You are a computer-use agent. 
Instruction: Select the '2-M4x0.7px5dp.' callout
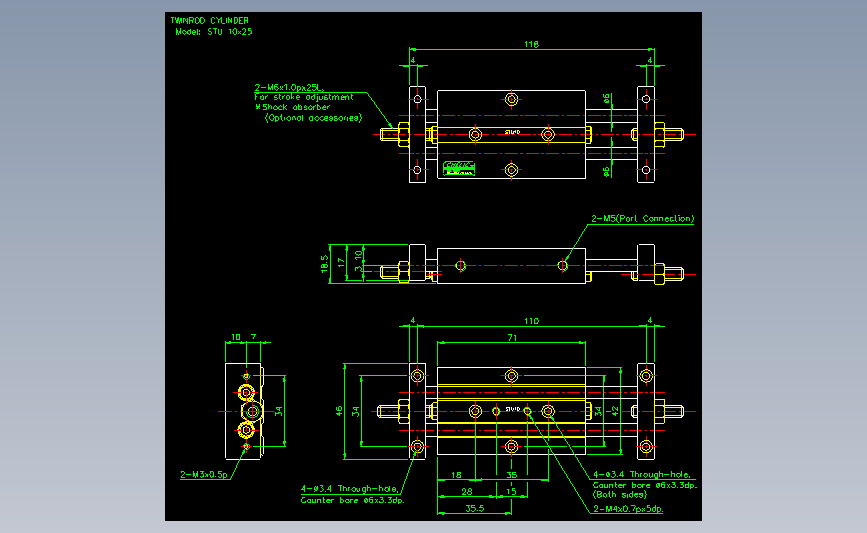(628, 509)
